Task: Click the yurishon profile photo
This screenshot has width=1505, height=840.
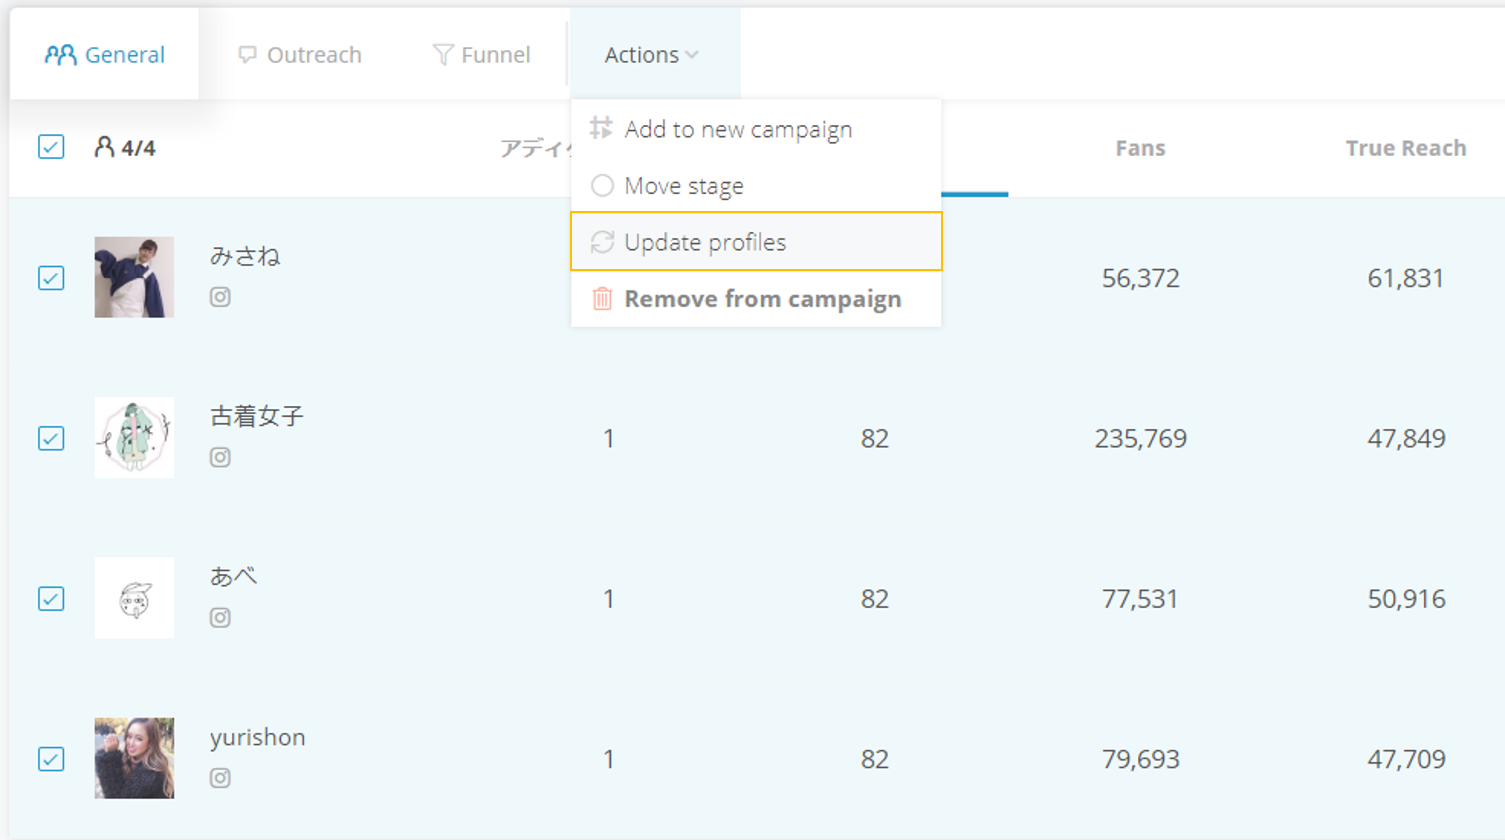Action: 134,758
